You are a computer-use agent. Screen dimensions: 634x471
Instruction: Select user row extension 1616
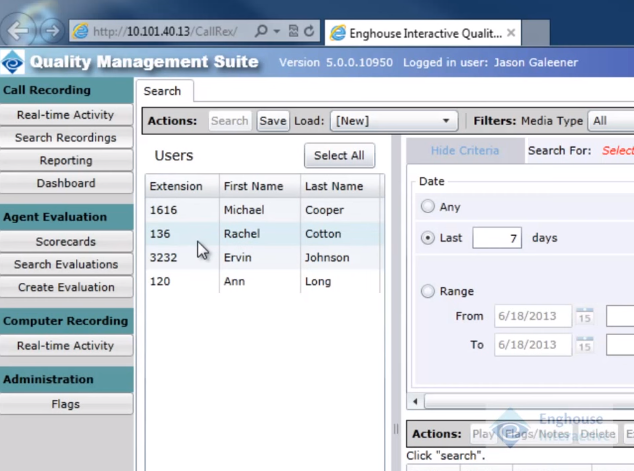click(x=262, y=210)
